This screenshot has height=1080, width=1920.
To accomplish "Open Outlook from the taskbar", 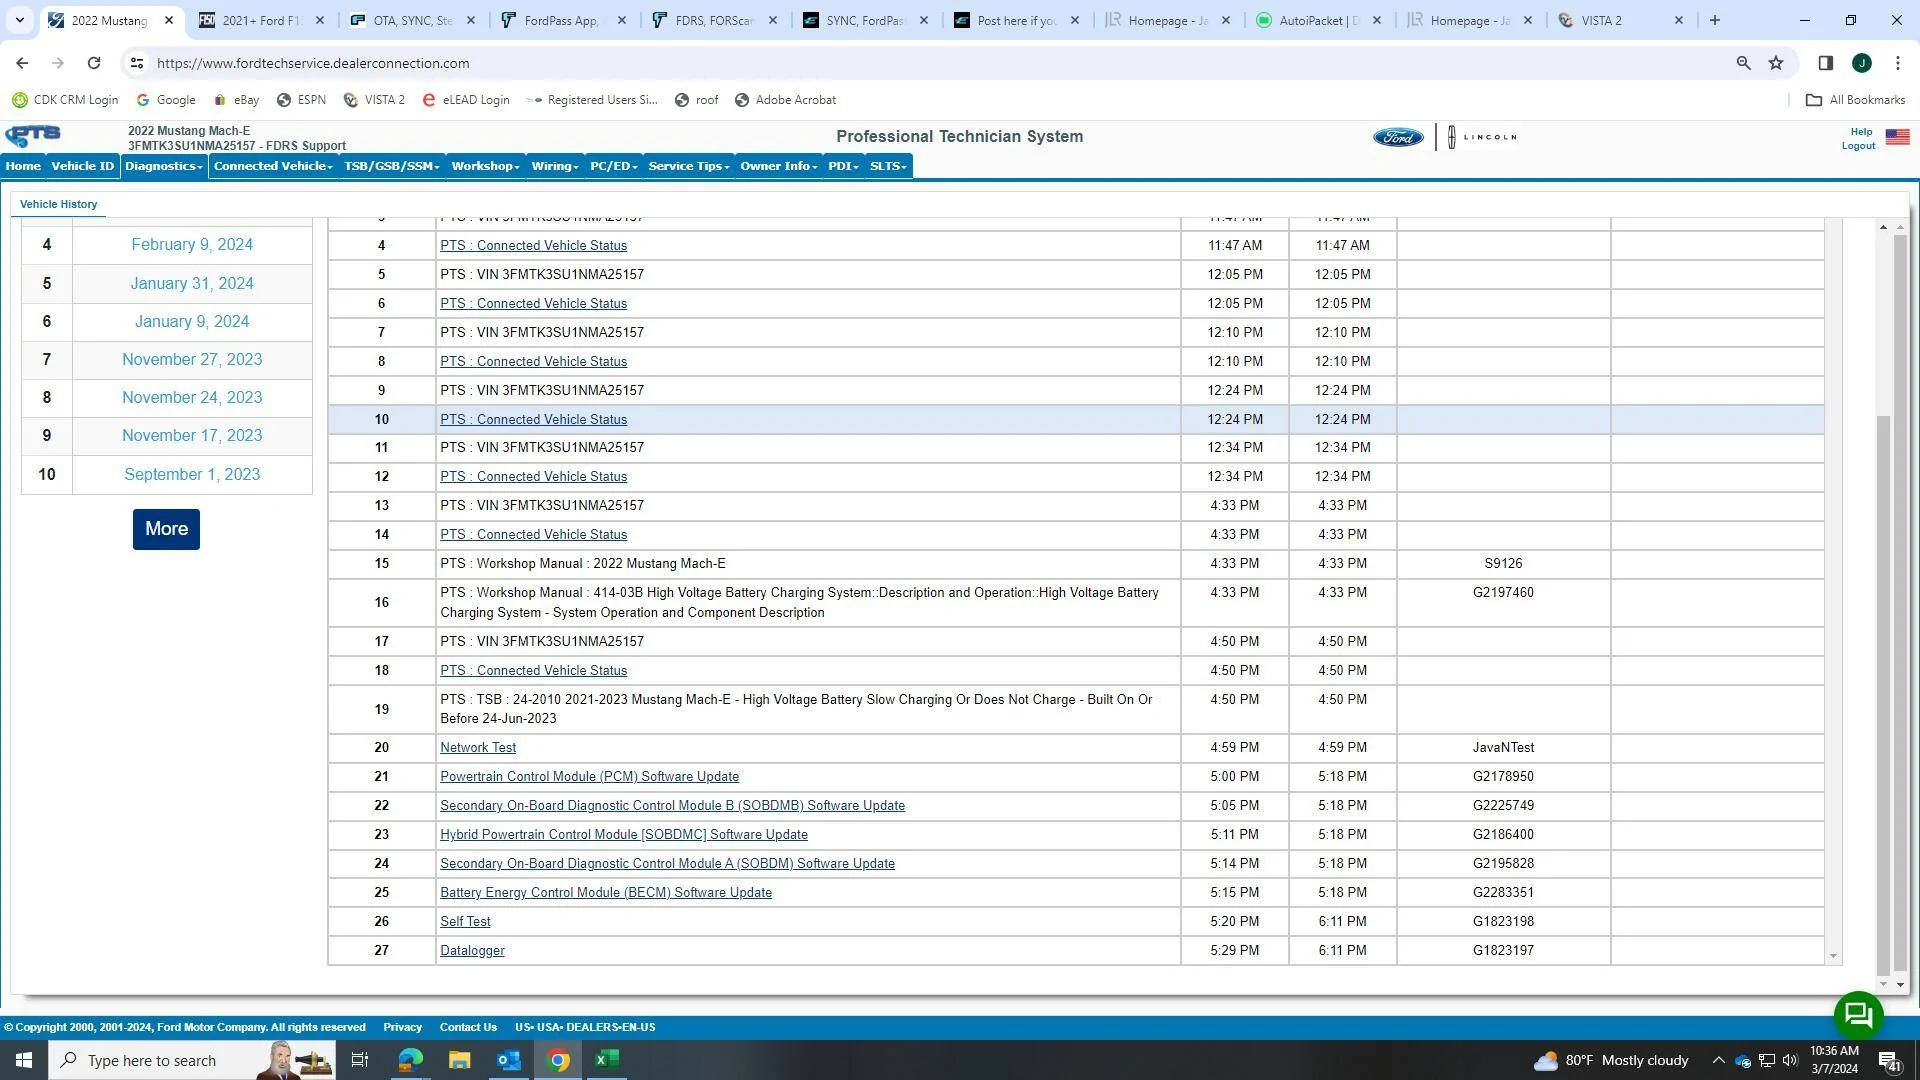I will [509, 1060].
